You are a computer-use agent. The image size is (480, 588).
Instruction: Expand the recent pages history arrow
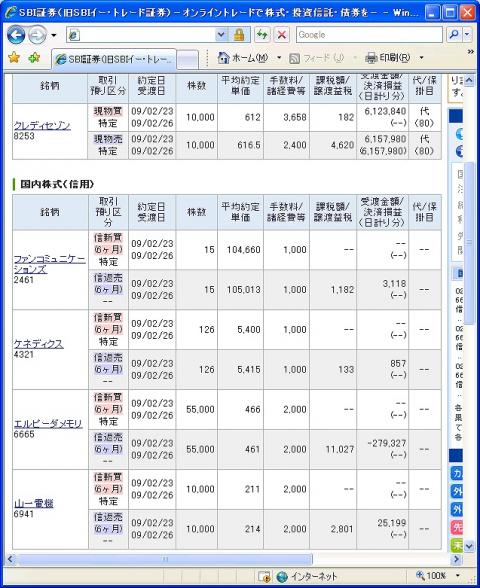(x=54, y=35)
